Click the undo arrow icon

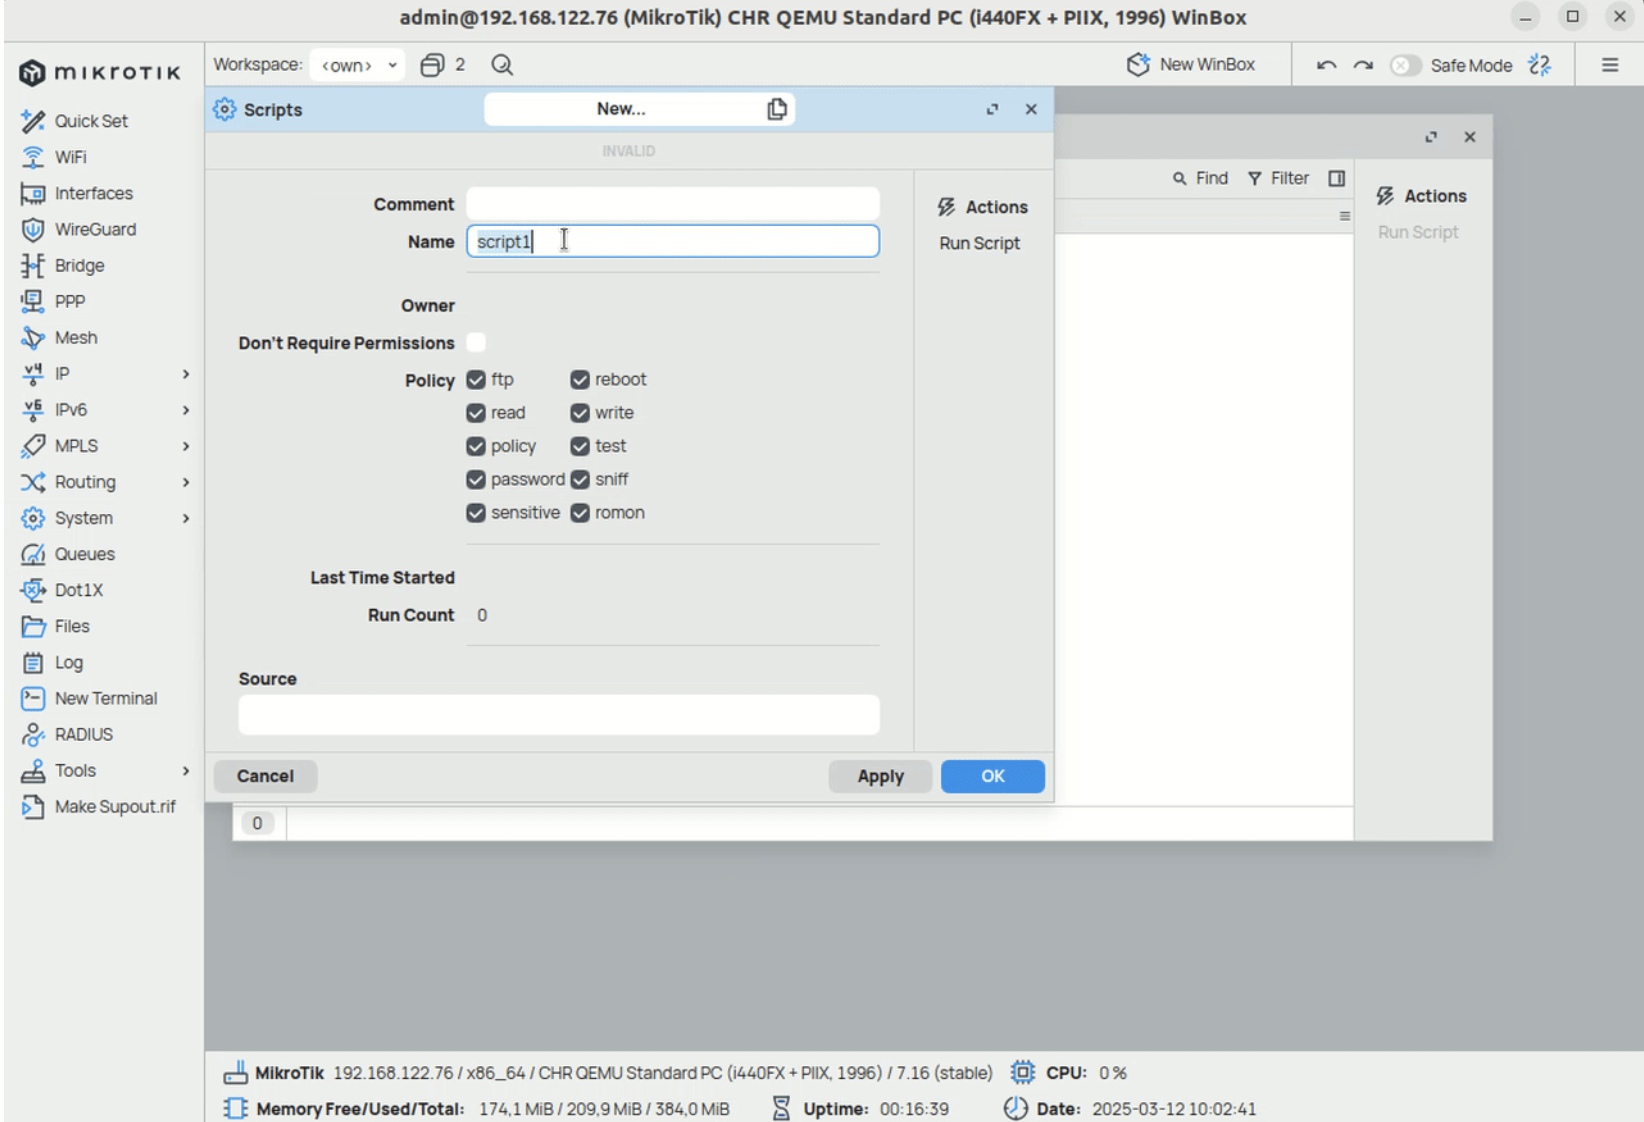(x=1326, y=65)
